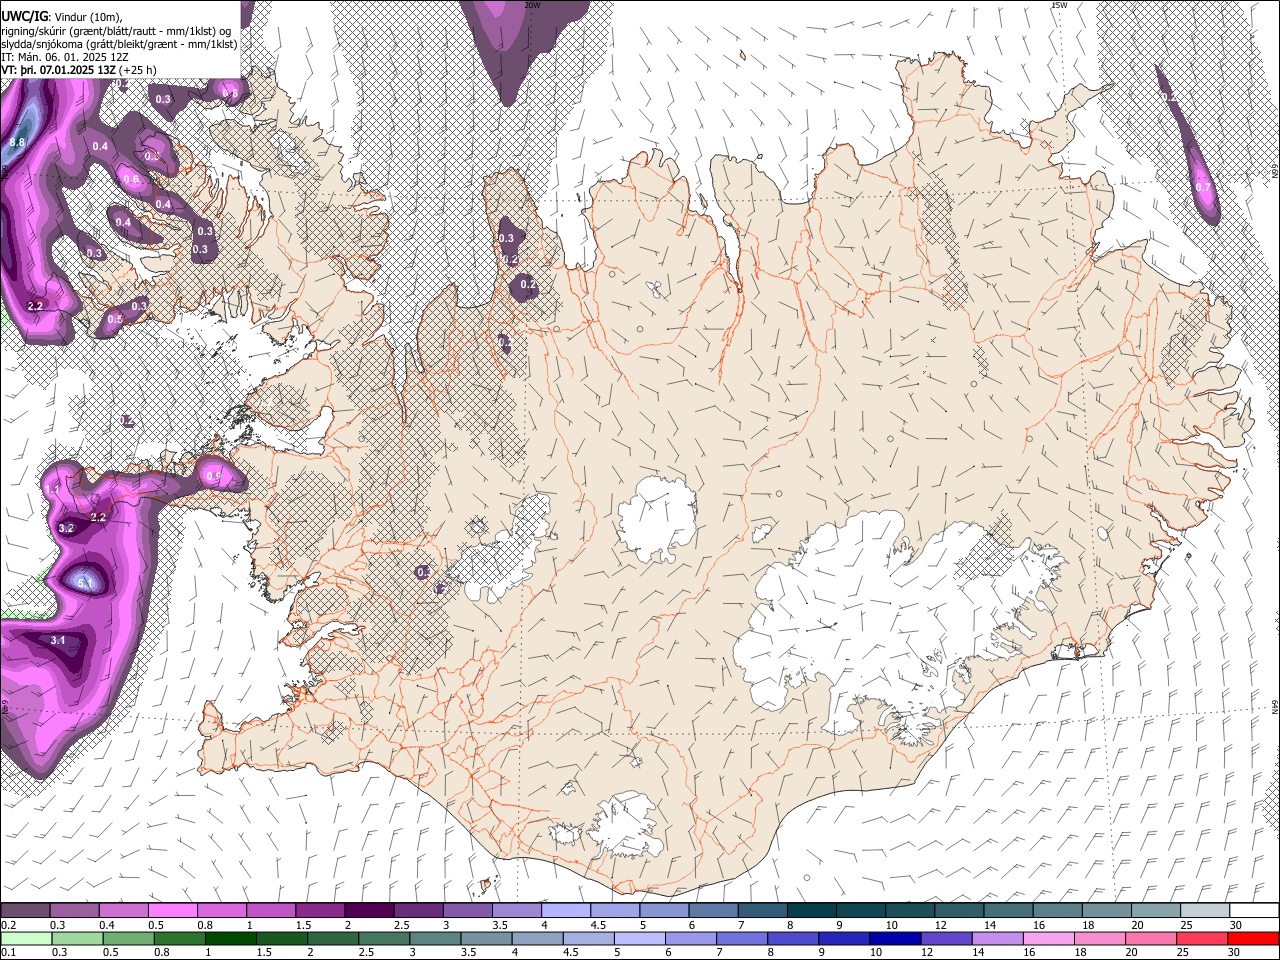Click the dark green 1 swatch, lower legend
This screenshot has width=1280, height=960.
(230, 938)
